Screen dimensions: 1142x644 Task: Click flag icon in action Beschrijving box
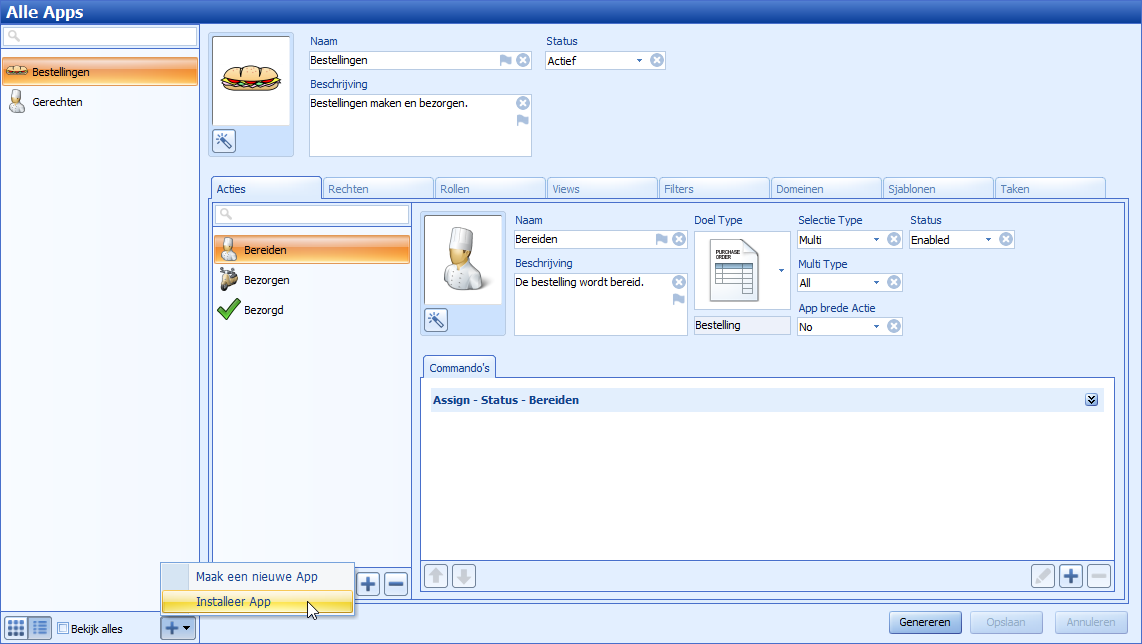679,299
